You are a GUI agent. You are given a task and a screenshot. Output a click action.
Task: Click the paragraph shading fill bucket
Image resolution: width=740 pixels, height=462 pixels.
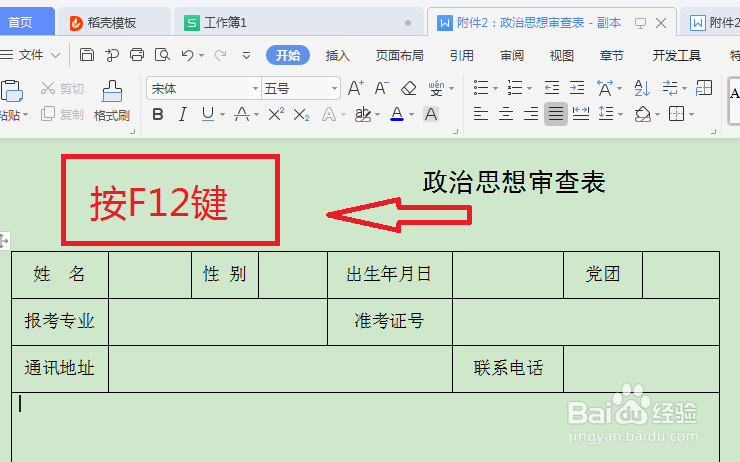[643, 114]
